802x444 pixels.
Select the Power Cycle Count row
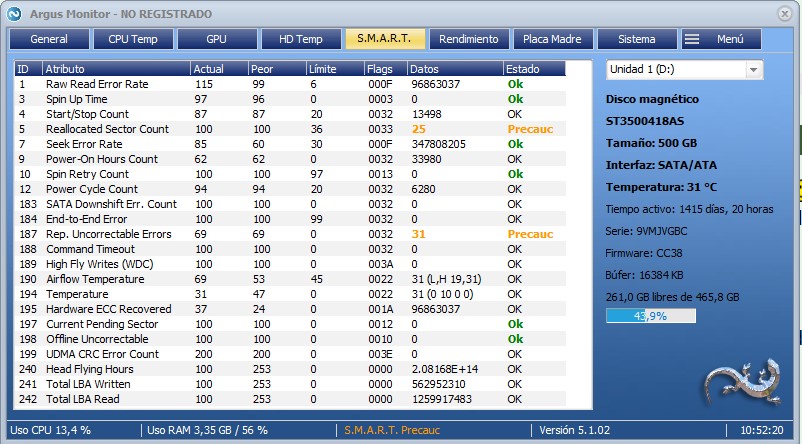(x=290, y=189)
